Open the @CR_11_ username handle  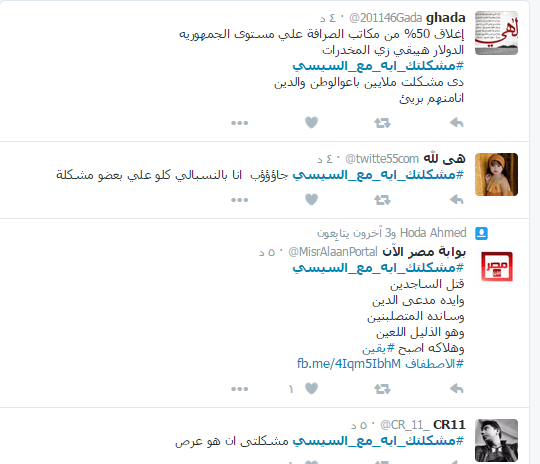pyautogui.click(x=405, y=425)
